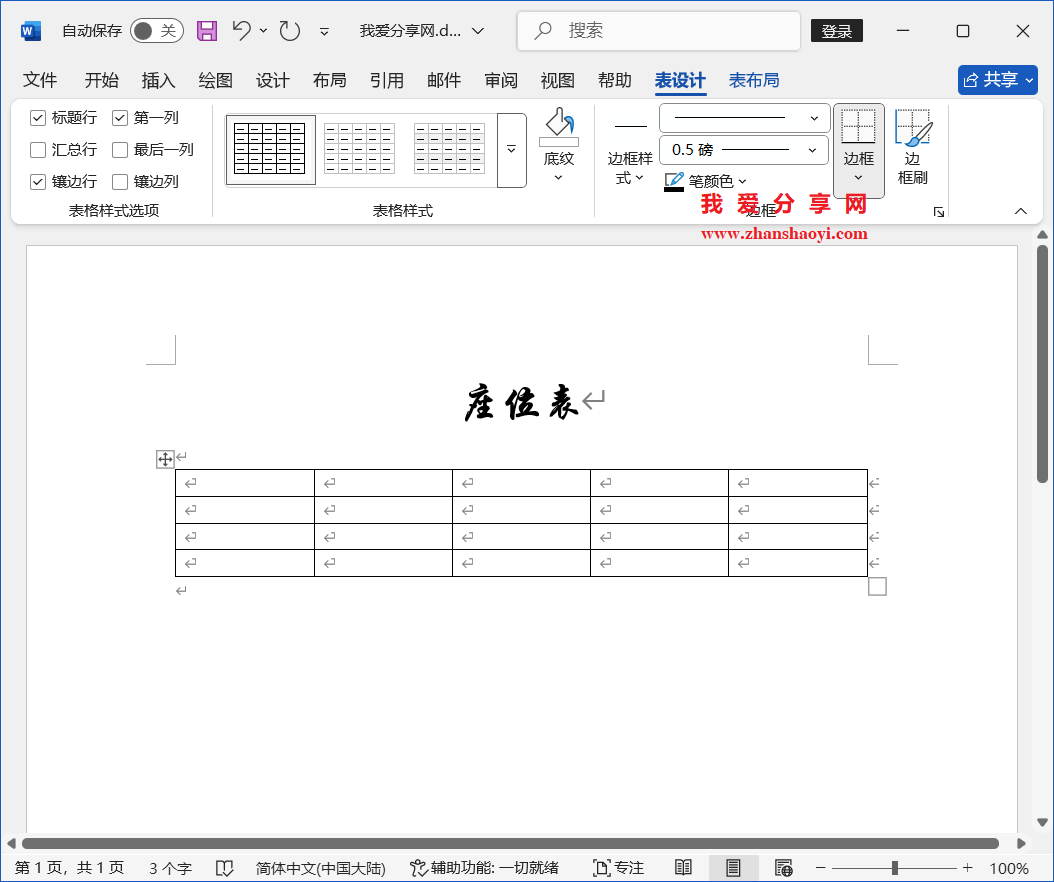
Task: Open the document title dropdown arrow
Action: coord(478,31)
